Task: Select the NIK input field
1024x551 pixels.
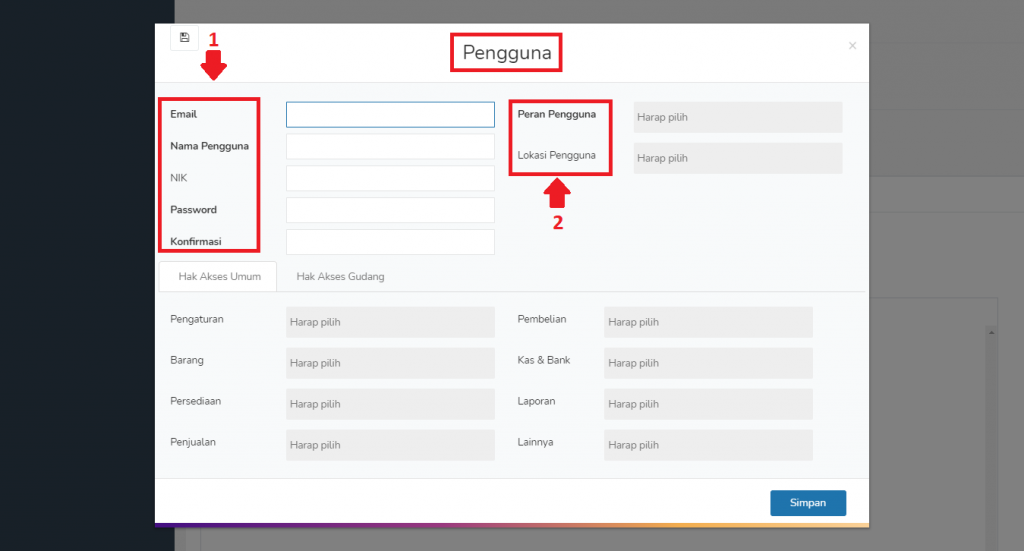Action: 390,178
